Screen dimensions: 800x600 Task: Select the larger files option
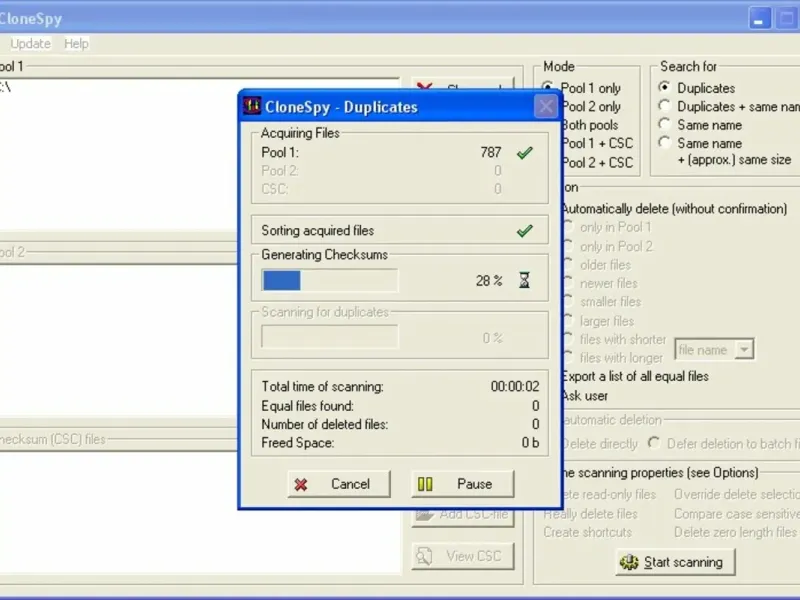point(599,321)
